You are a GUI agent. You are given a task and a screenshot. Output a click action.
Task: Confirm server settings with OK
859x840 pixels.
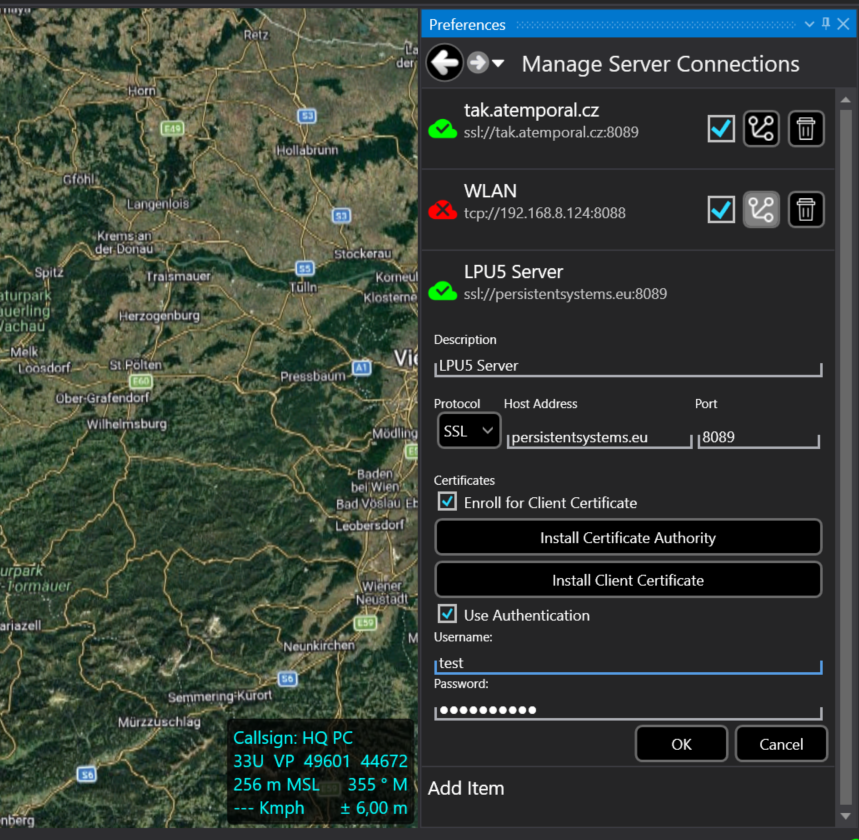click(681, 744)
